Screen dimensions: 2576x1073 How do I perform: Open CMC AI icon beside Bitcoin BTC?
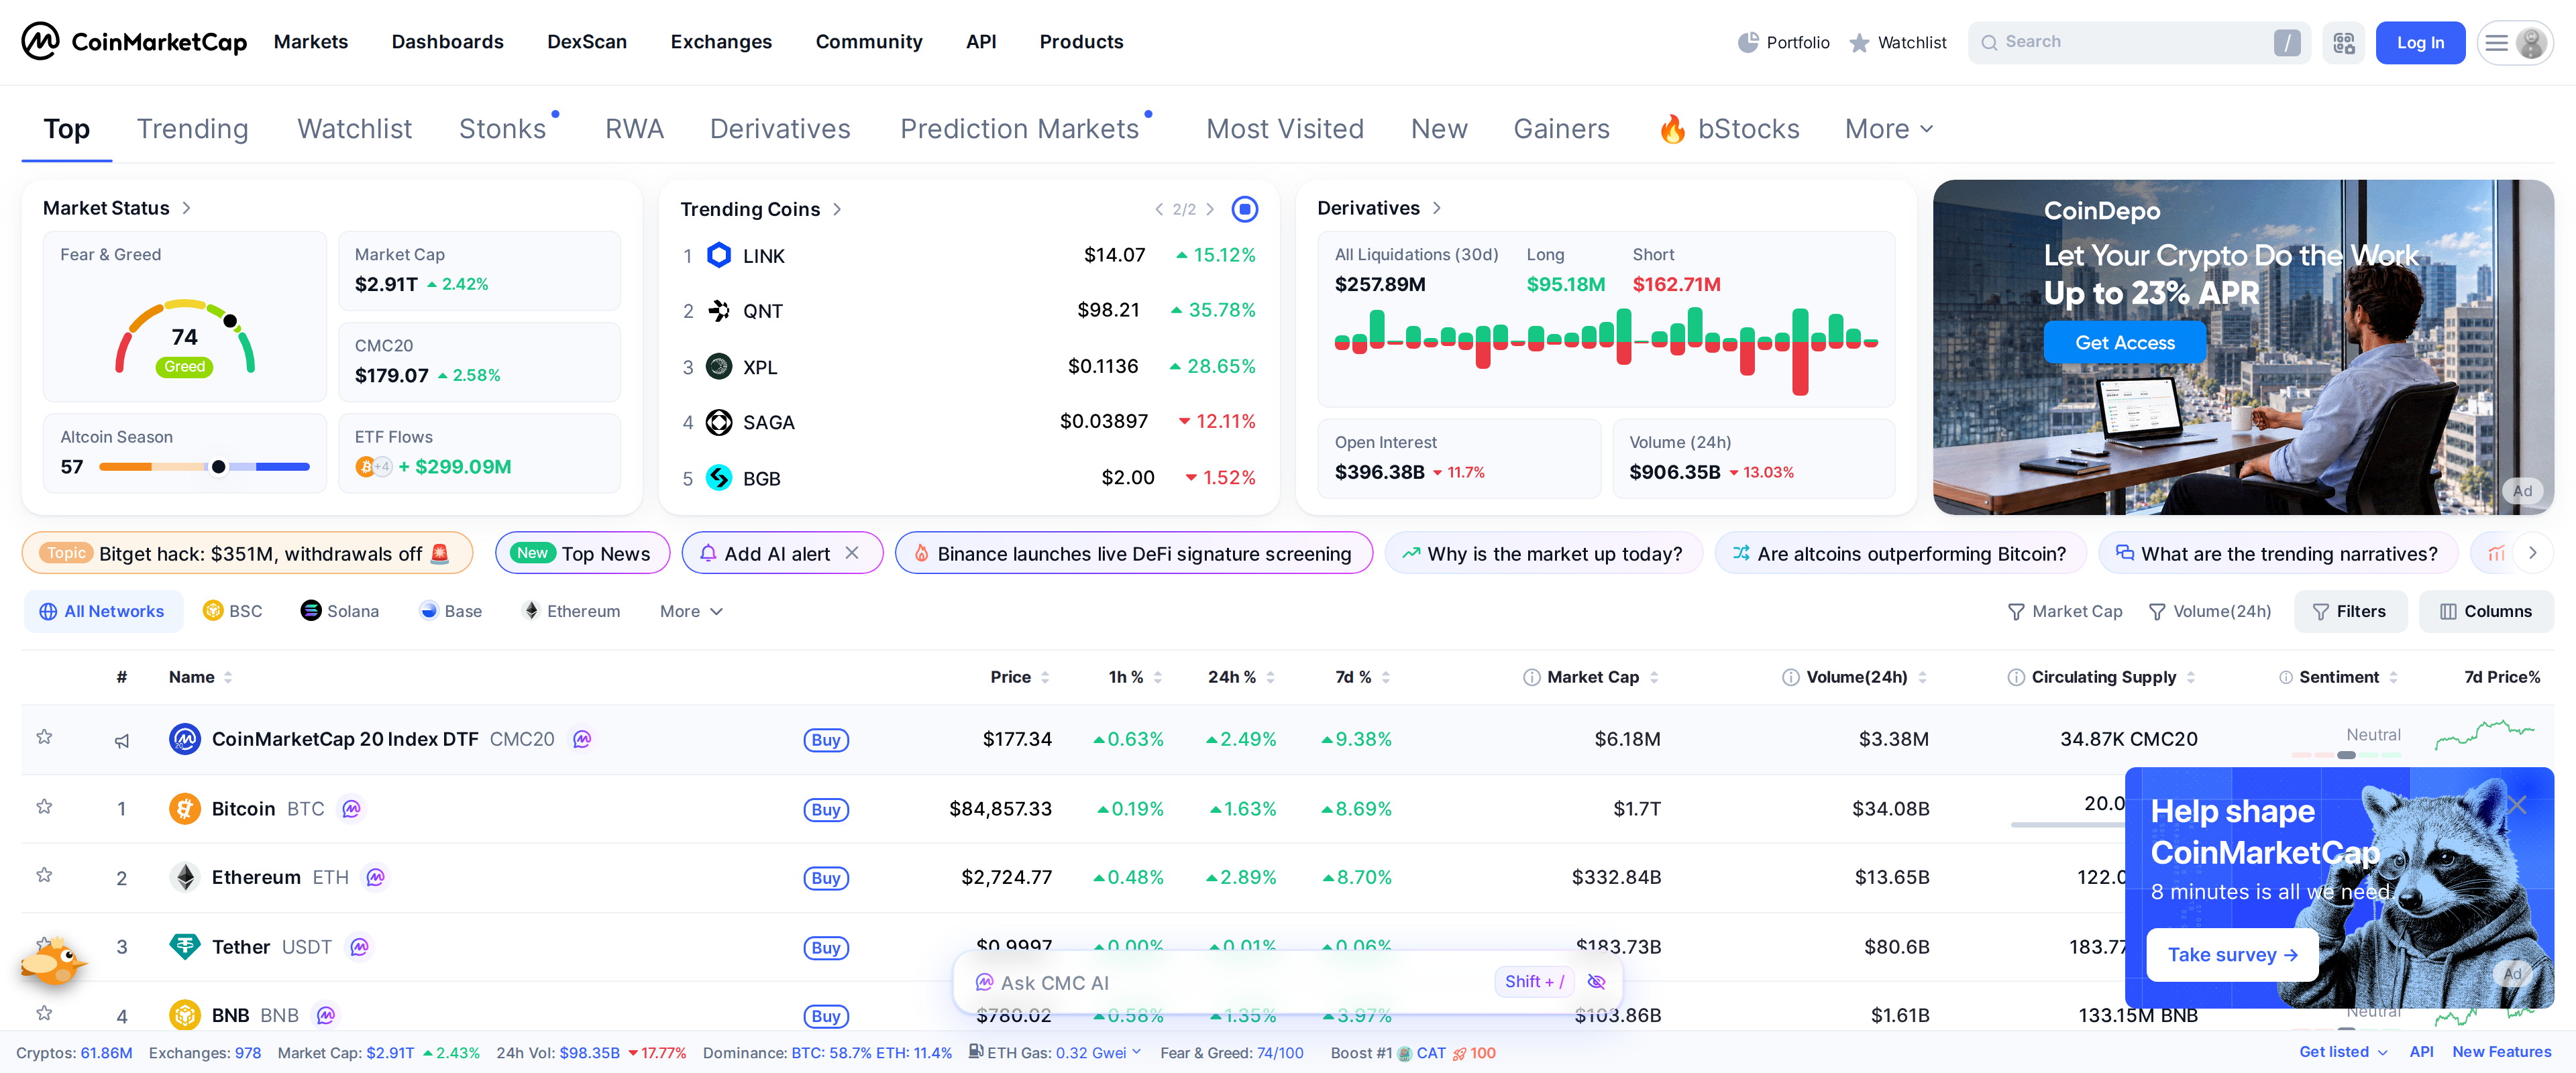(351, 808)
